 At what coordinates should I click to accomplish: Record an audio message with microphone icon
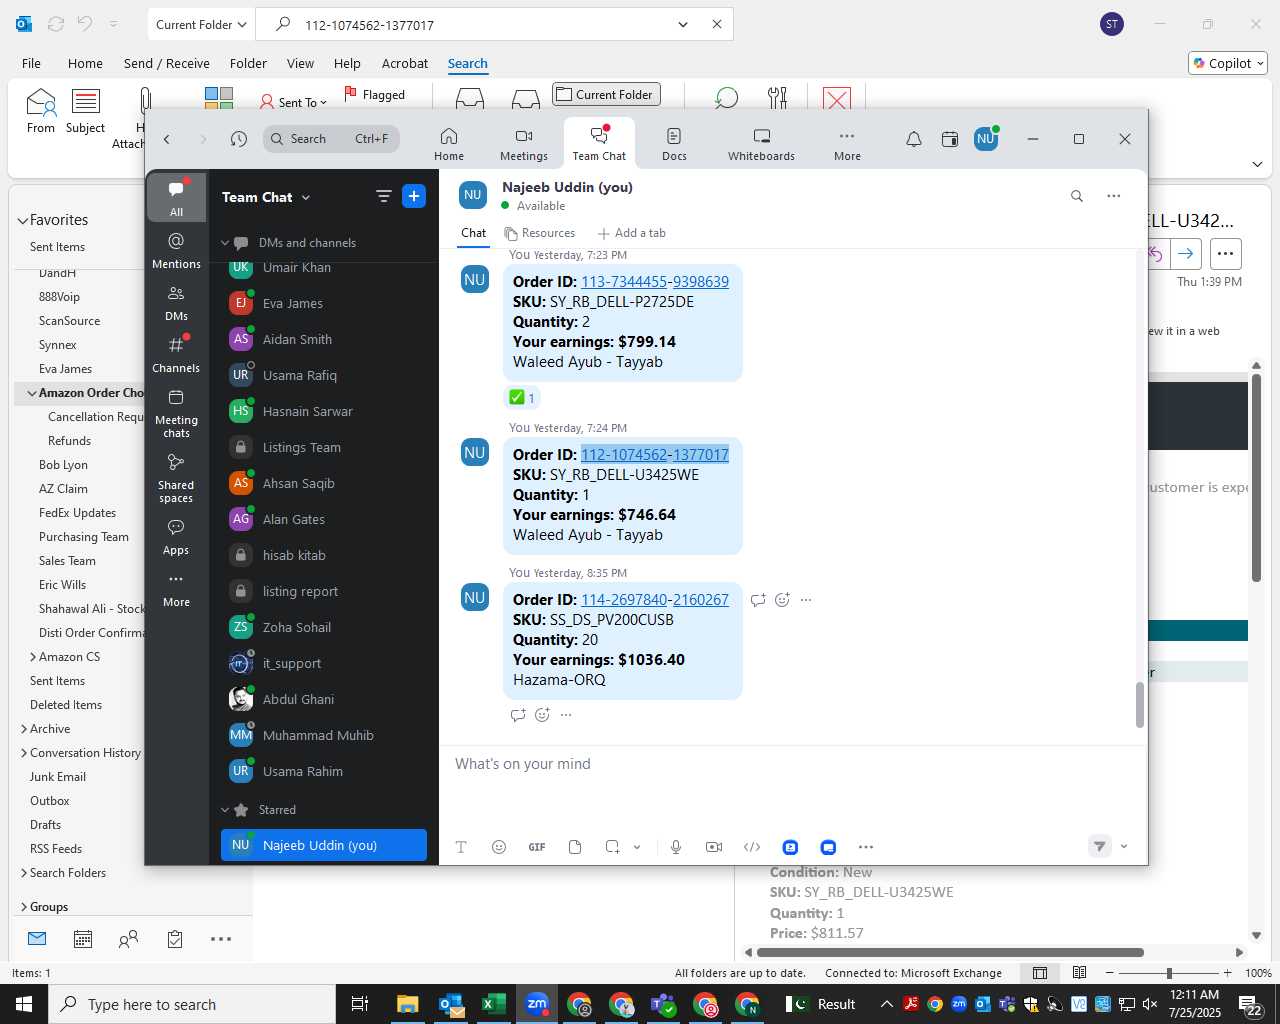(676, 847)
